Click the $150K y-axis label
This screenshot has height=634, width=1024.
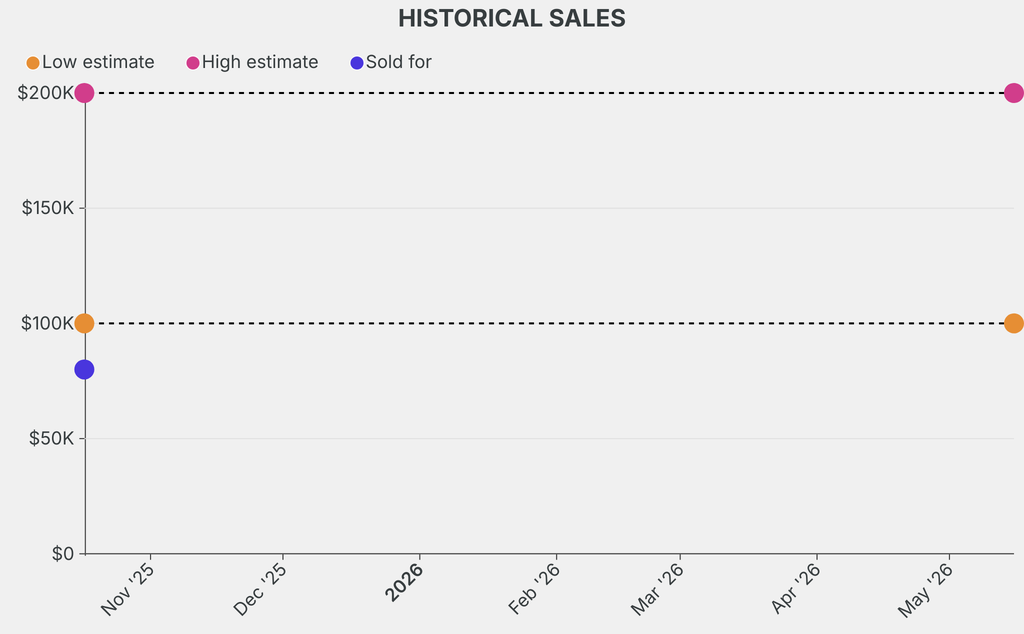click(x=47, y=208)
